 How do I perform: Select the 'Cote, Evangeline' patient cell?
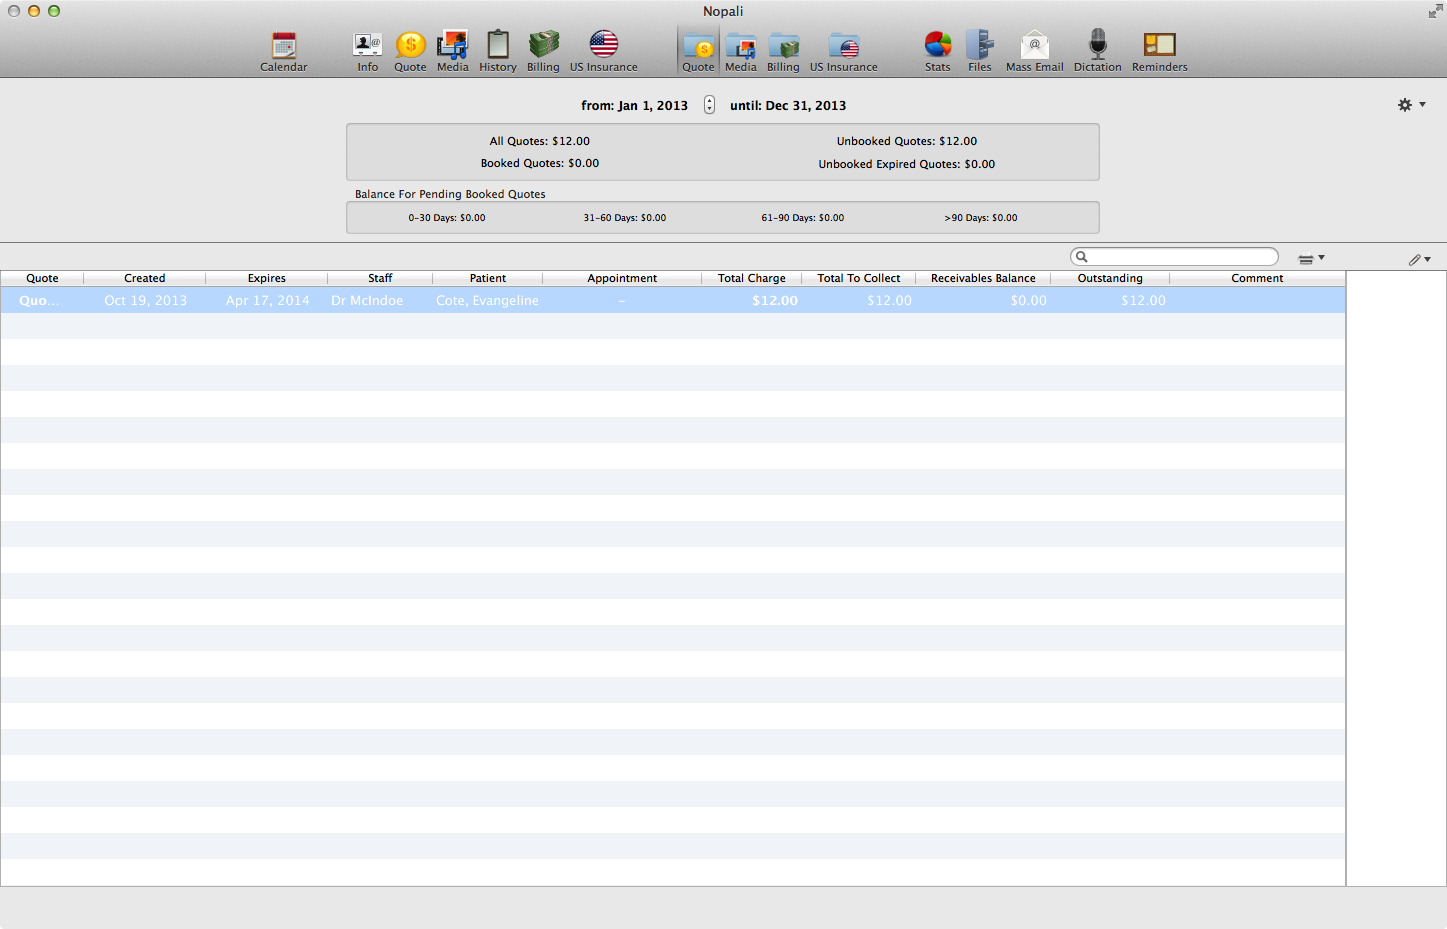point(487,300)
